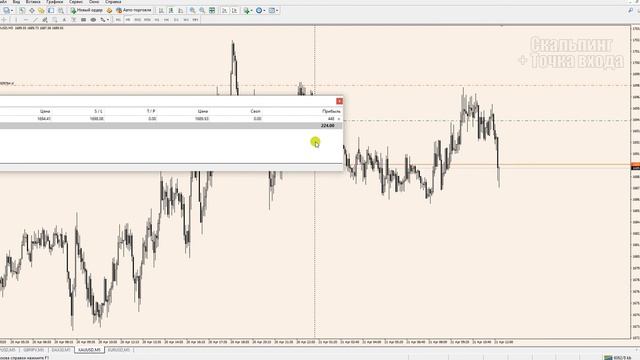Select the trendline tool
The width and height of the screenshot is (640, 360).
click(x=35, y=20)
